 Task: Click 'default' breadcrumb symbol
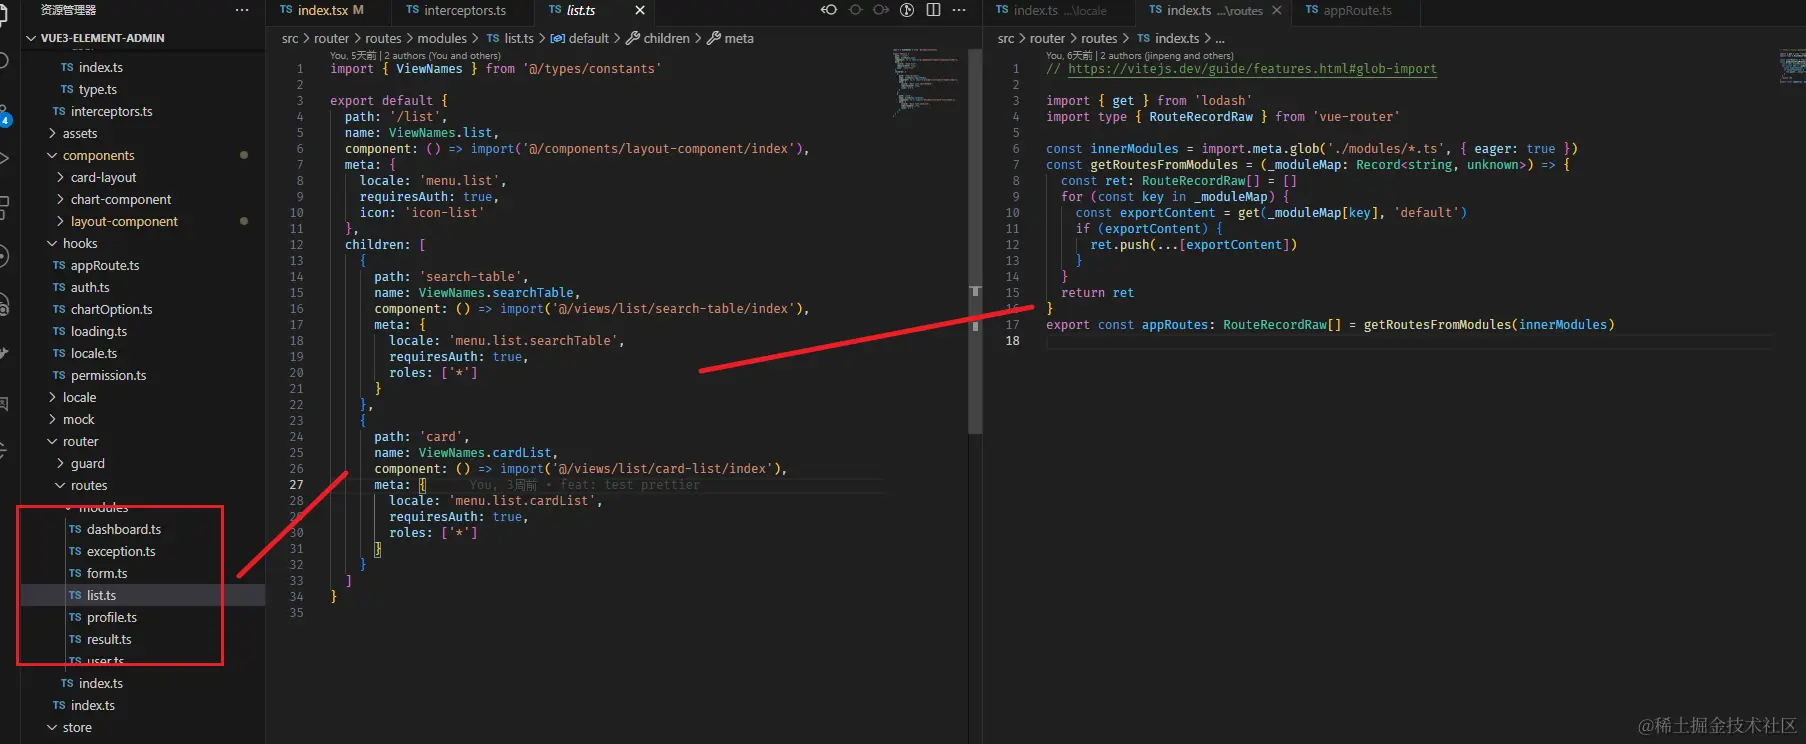coord(580,38)
